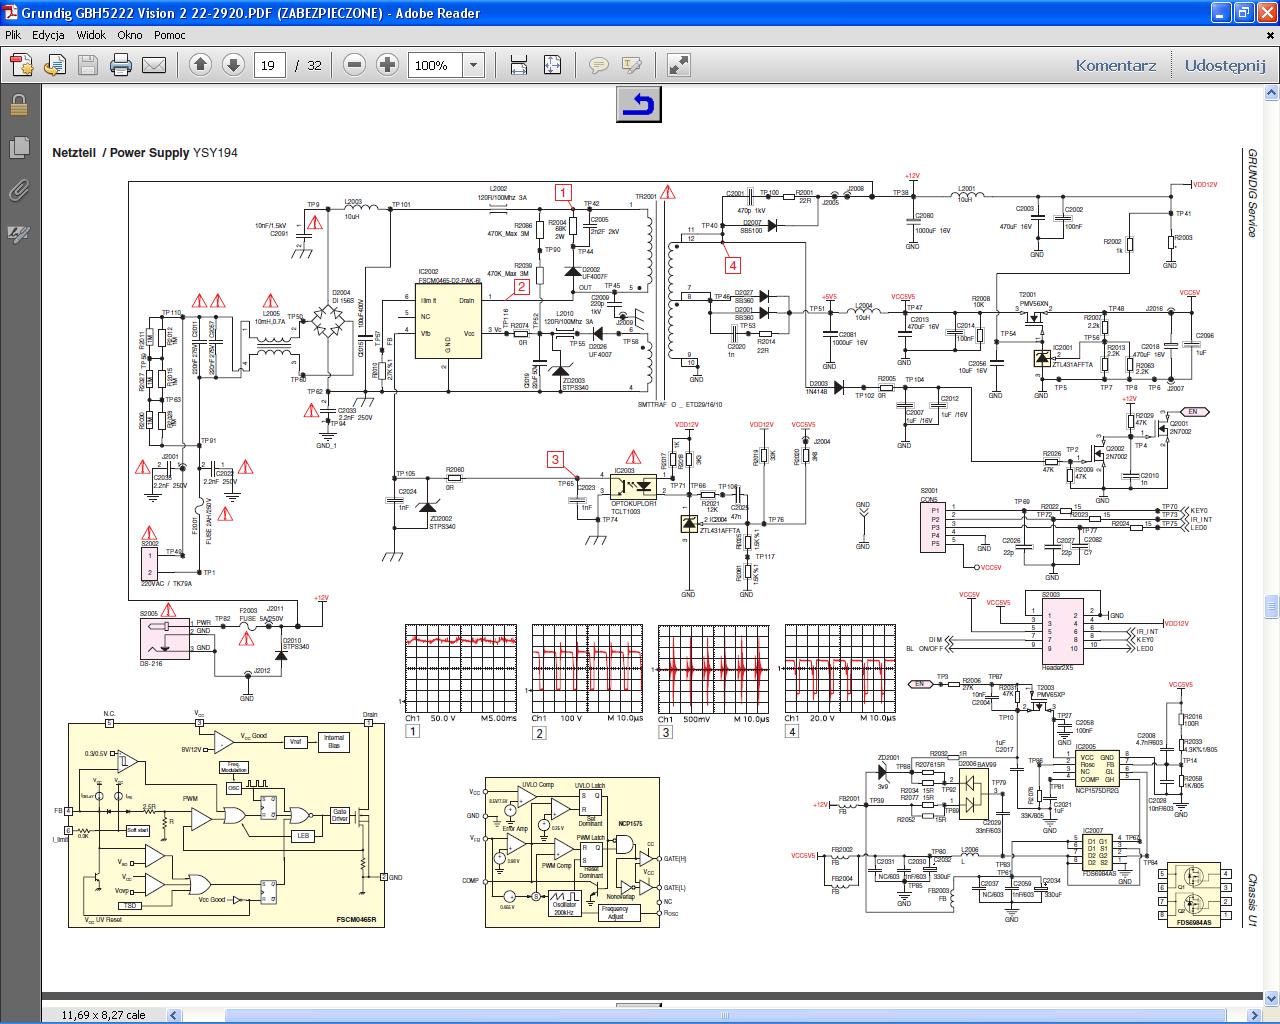Click the fit width scrolling icon
The width and height of the screenshot is (1280, 1024).
[519, 65]
